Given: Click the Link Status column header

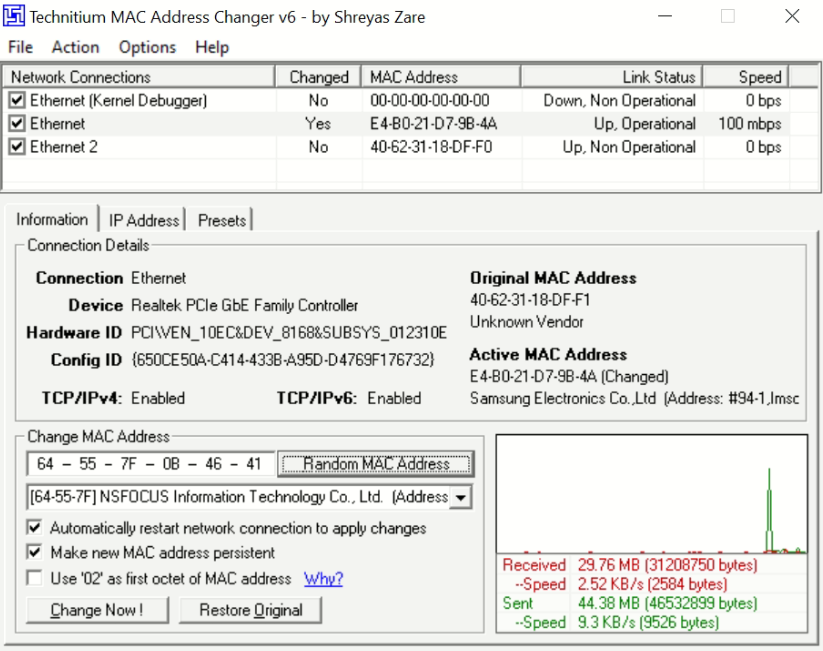Looking at the screenshot, I should coord(612,77).
